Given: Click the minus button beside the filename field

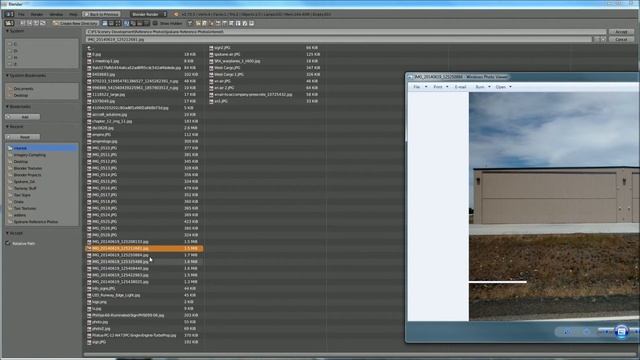Looking at the screenshot, I should pos(596,39).
